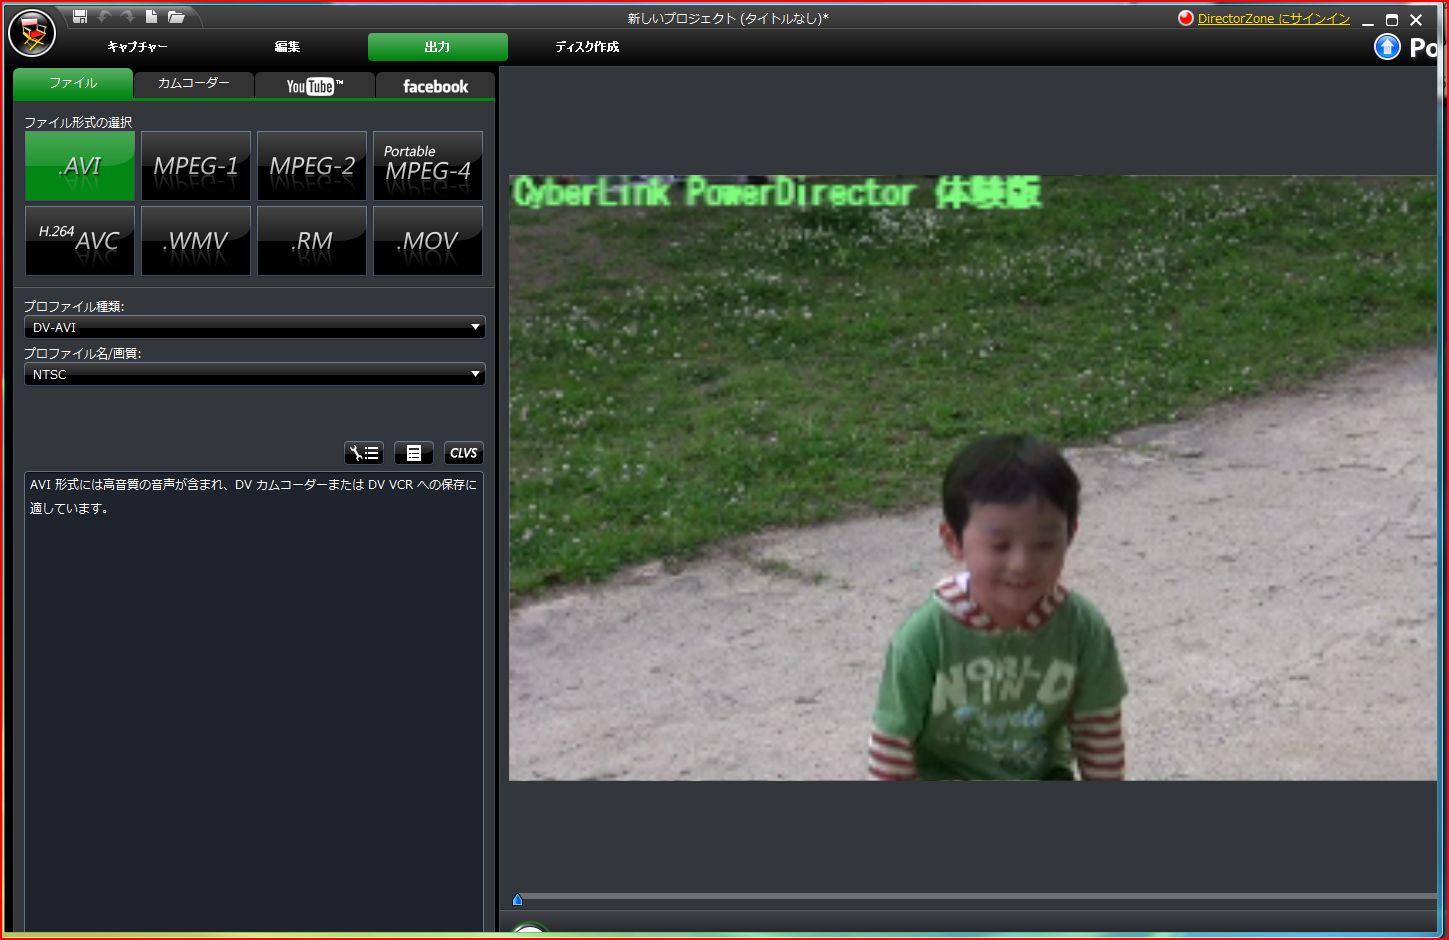Click the AVI format description text box
The width and height of the screenshot is (1449, 940).
[x=254, y=702]
